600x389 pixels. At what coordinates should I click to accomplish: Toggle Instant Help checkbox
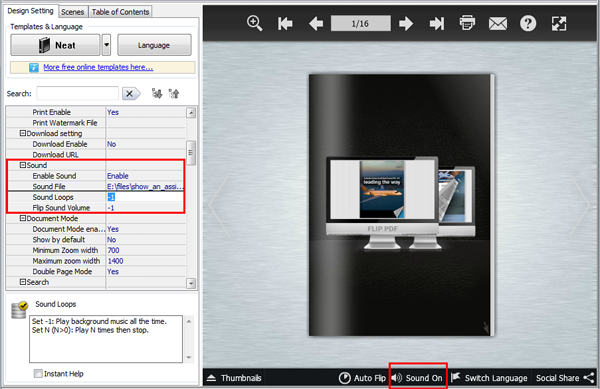click(x=38, y=373)
